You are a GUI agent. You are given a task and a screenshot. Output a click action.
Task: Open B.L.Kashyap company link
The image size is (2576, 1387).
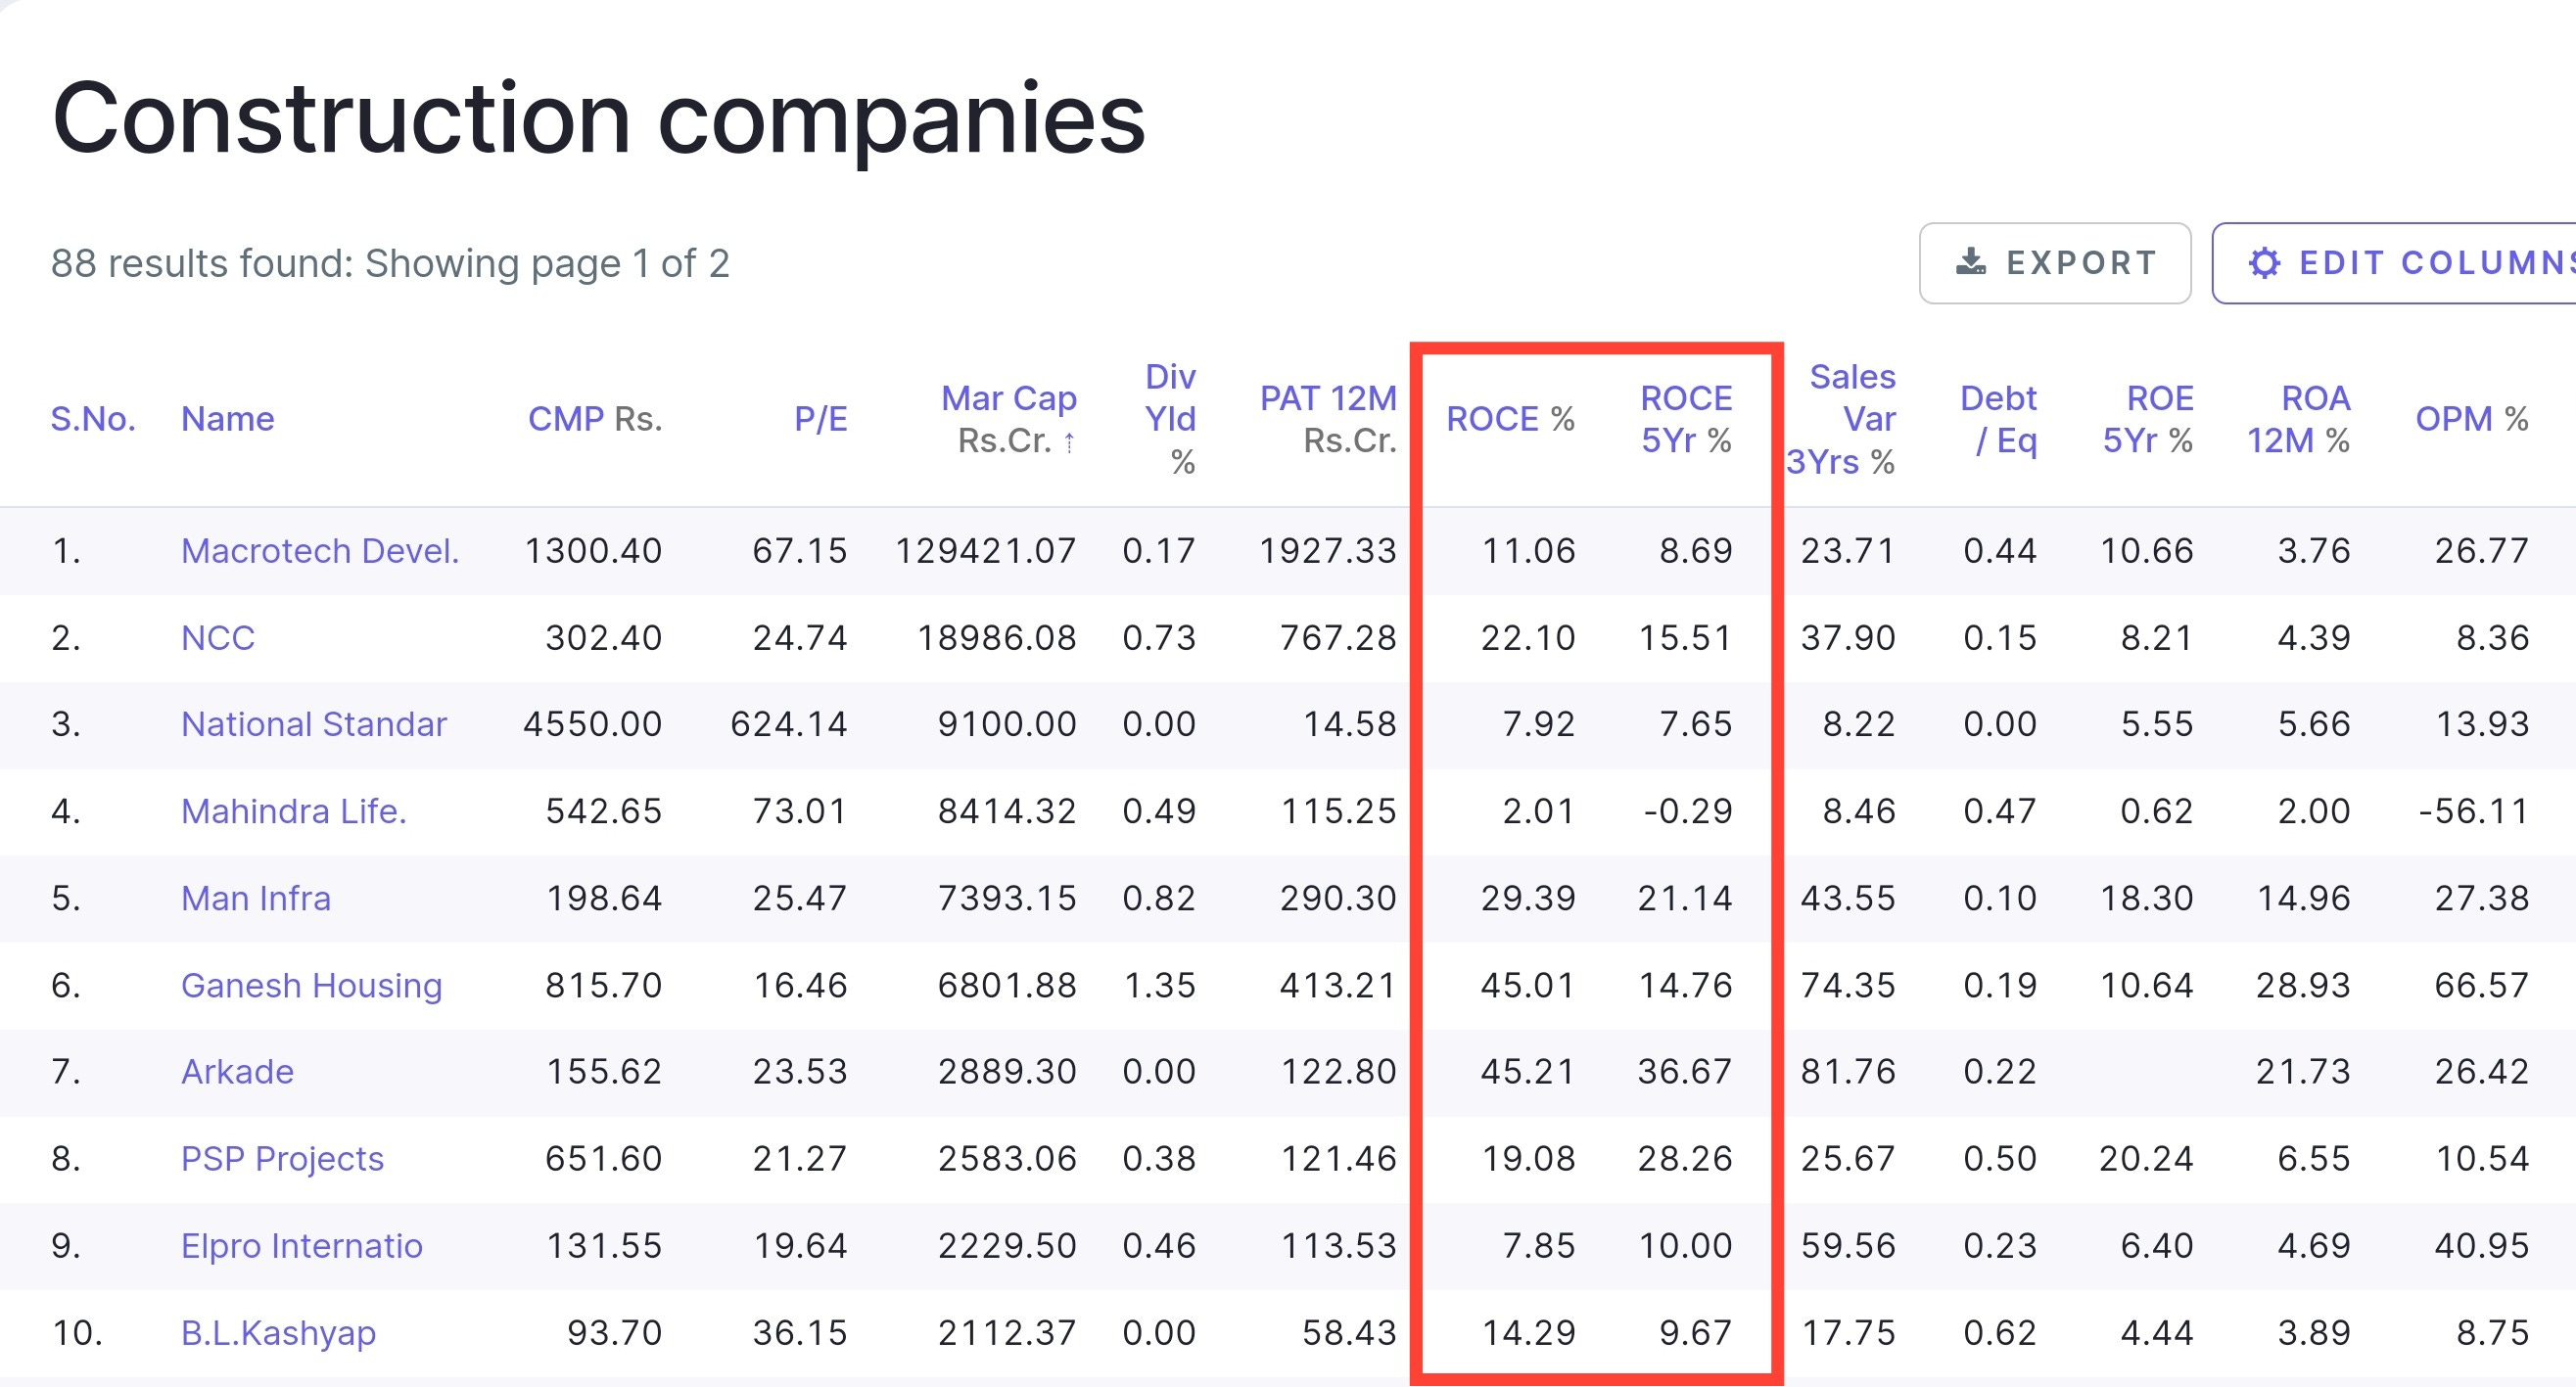[x=278, y=1332]
